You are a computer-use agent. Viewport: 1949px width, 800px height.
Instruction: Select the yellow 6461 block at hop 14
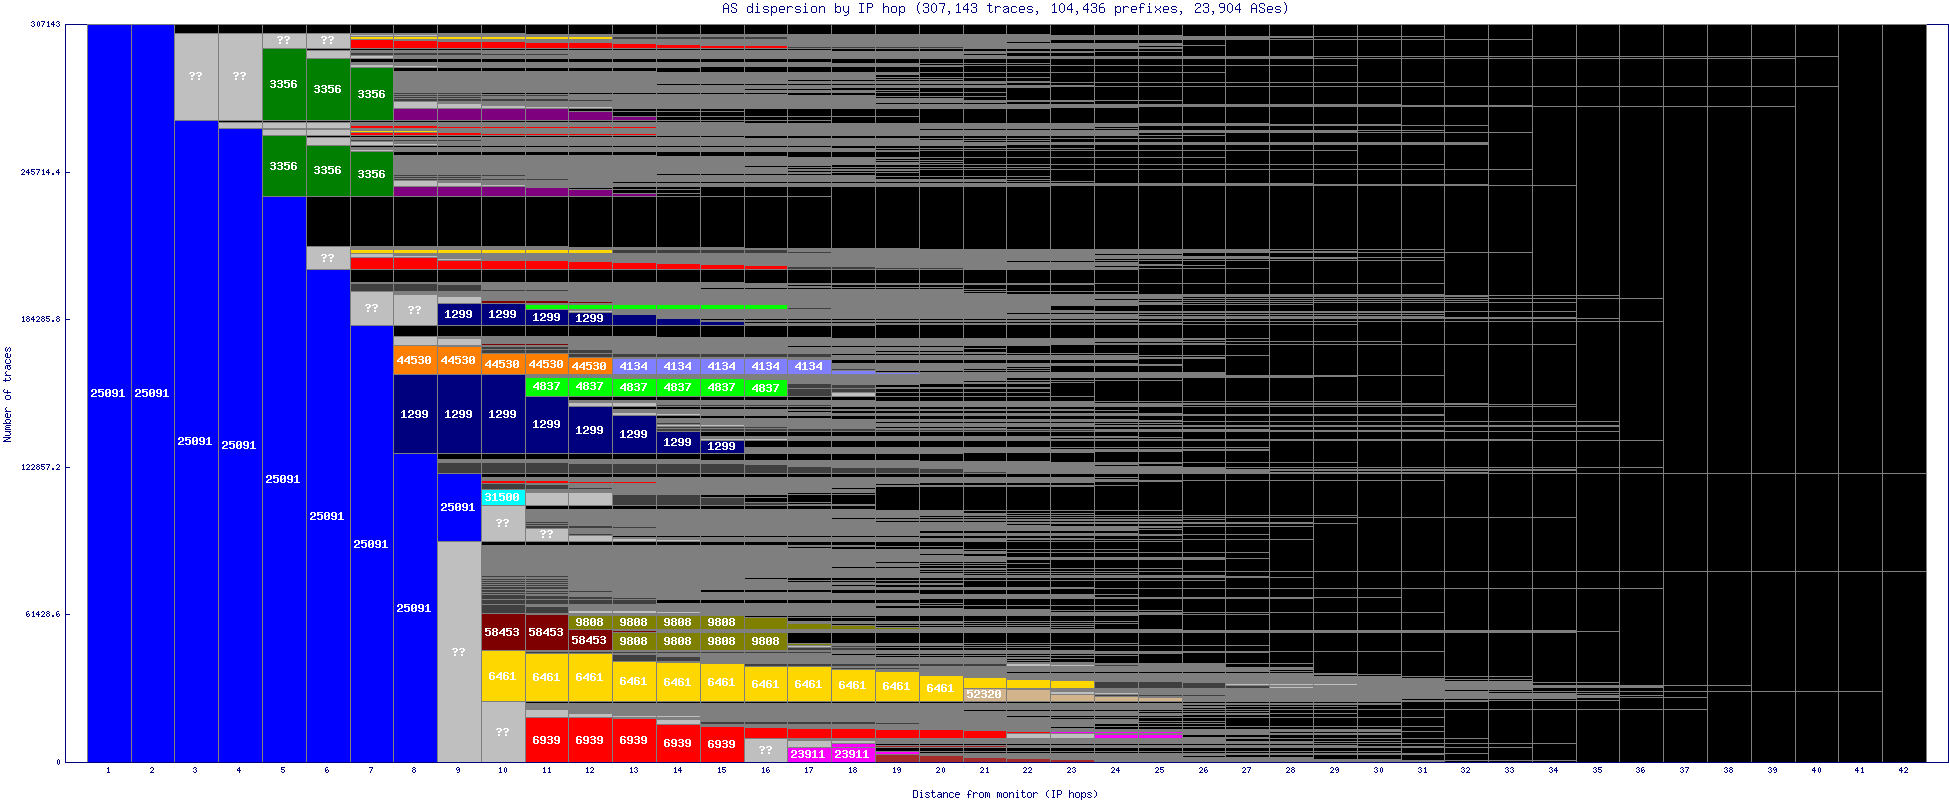(678, 682)
